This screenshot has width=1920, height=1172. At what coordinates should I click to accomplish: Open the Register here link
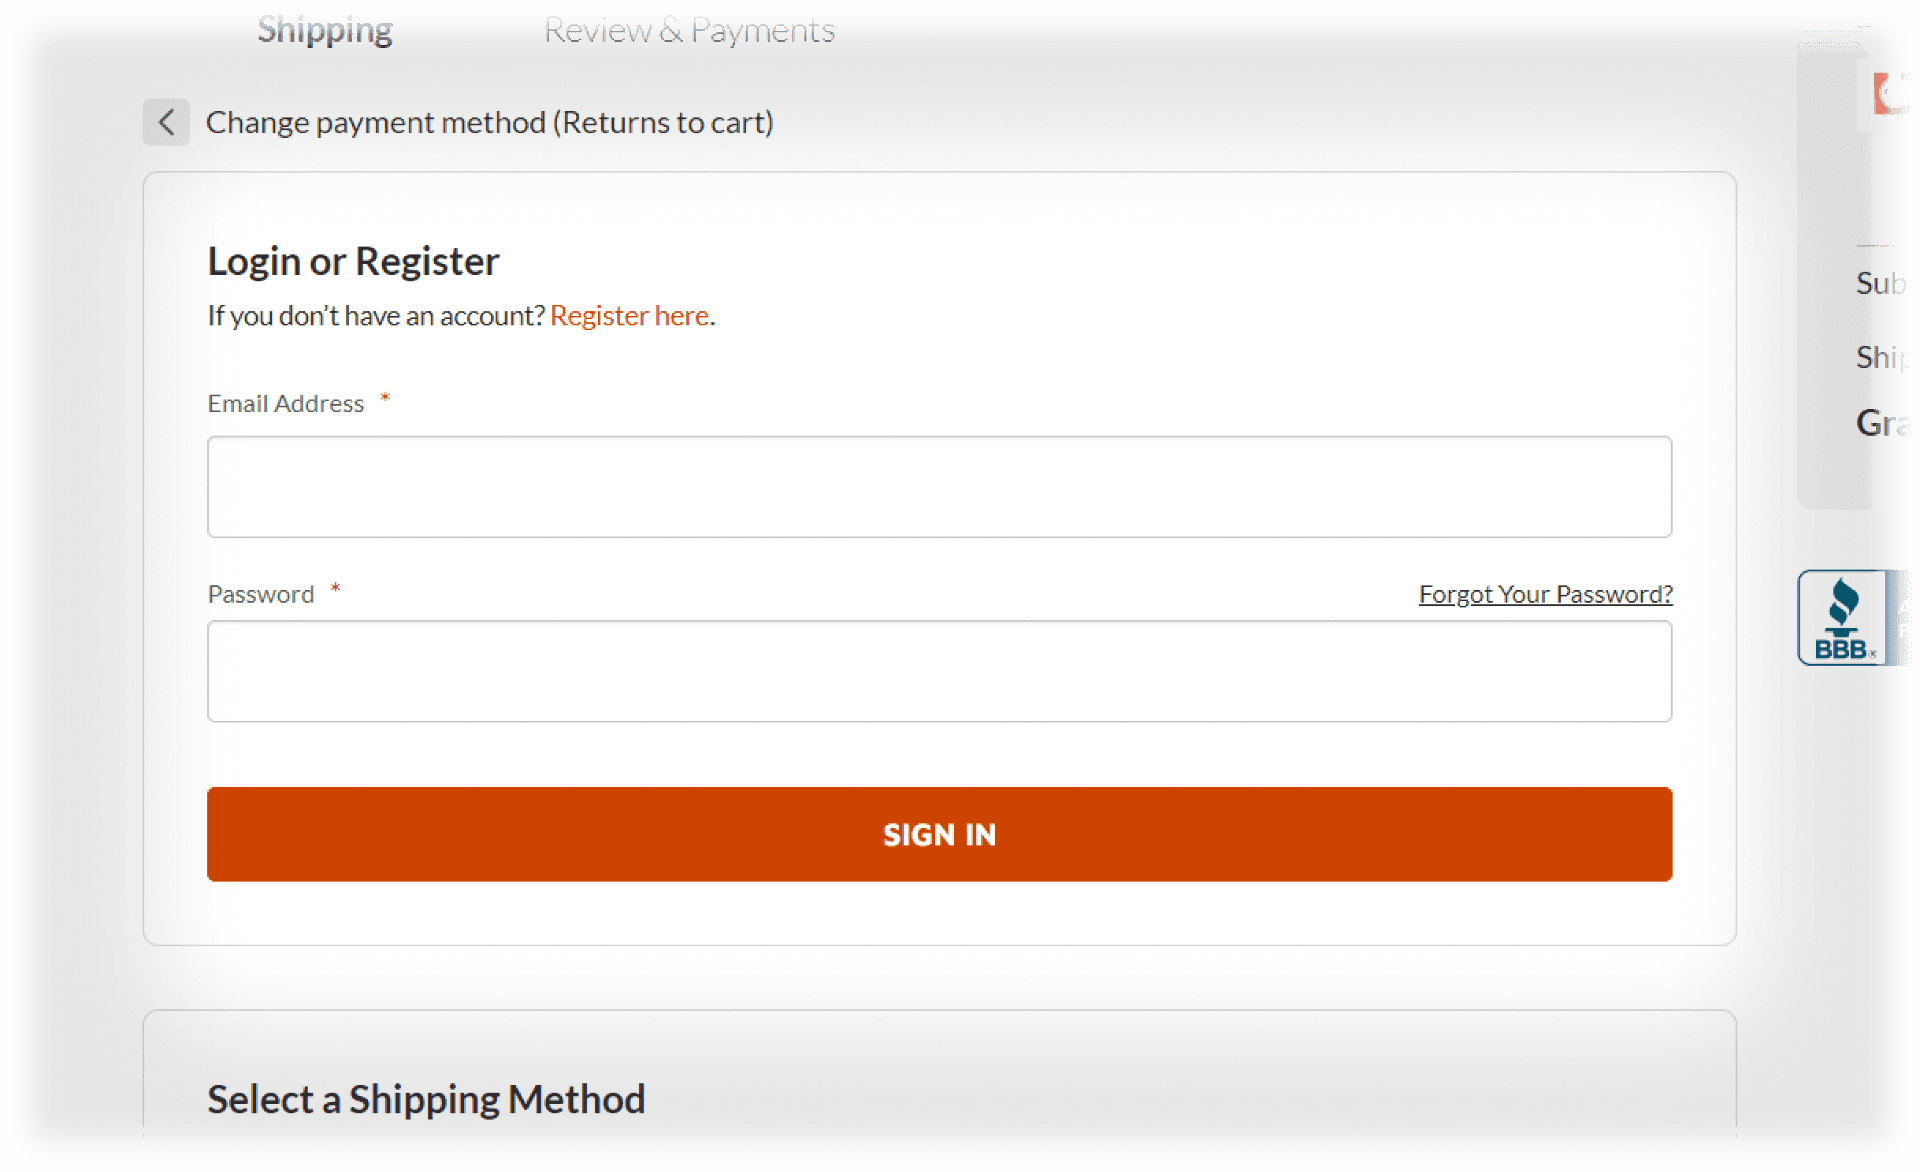coord(628,315)
